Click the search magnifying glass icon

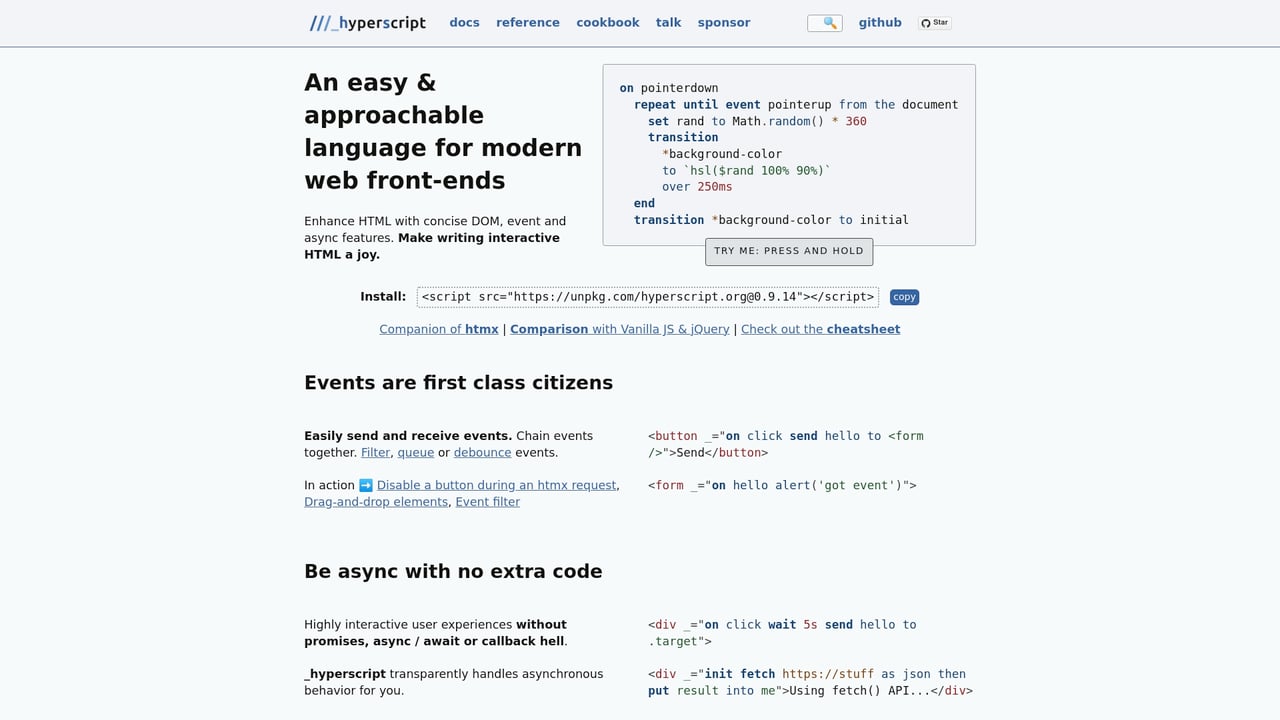(x=824, y=22)
